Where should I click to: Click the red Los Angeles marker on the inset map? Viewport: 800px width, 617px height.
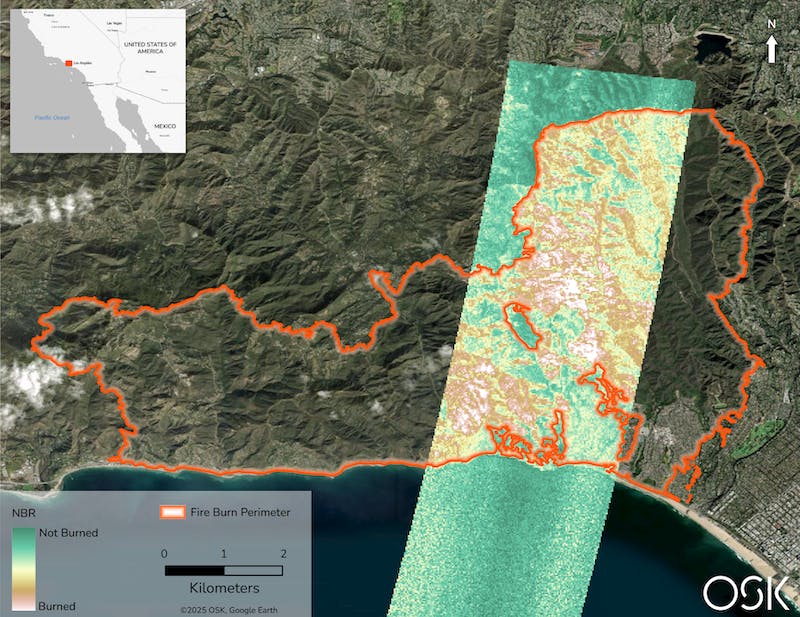coord(68,63)
